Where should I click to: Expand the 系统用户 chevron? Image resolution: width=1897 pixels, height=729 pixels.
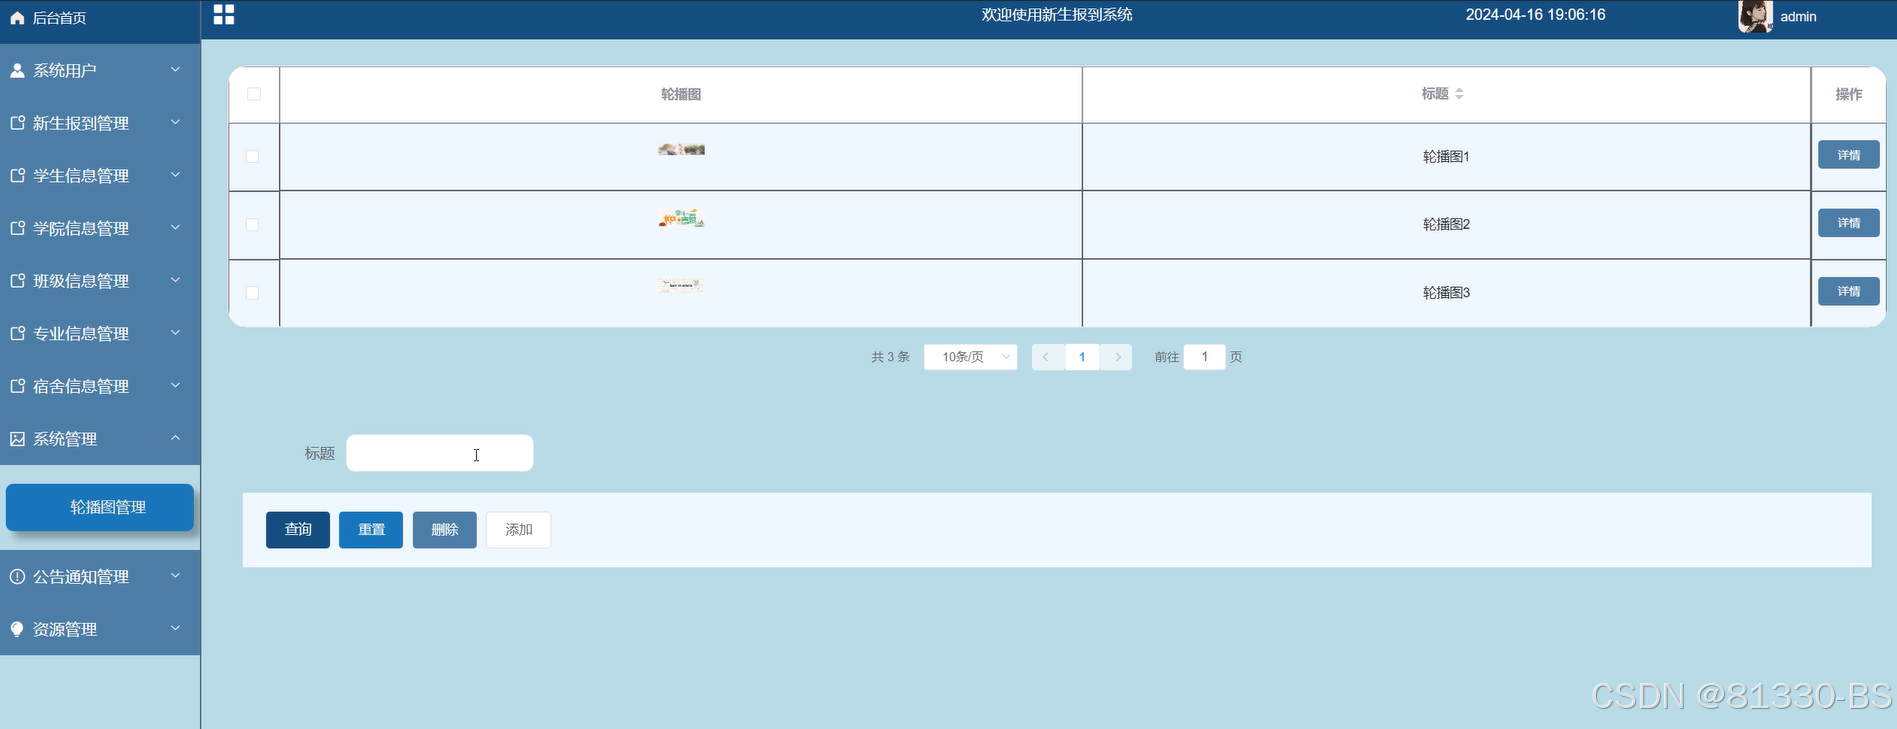(x=176, y=70)
